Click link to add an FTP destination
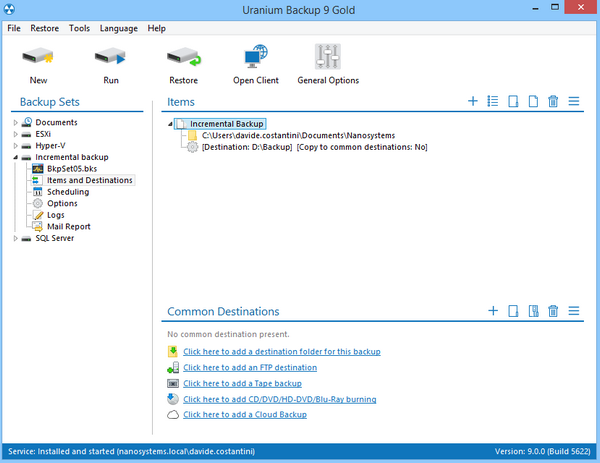 [250, 368]
